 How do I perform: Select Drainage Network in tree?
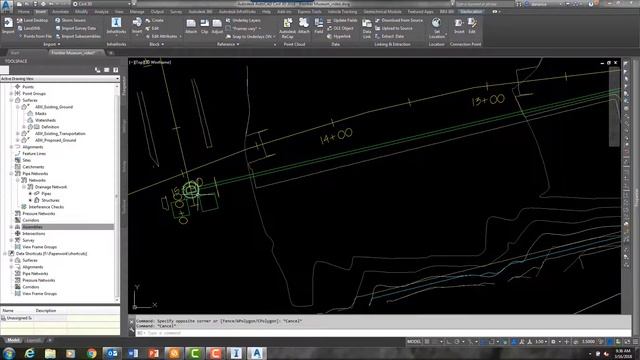(51, 187)
